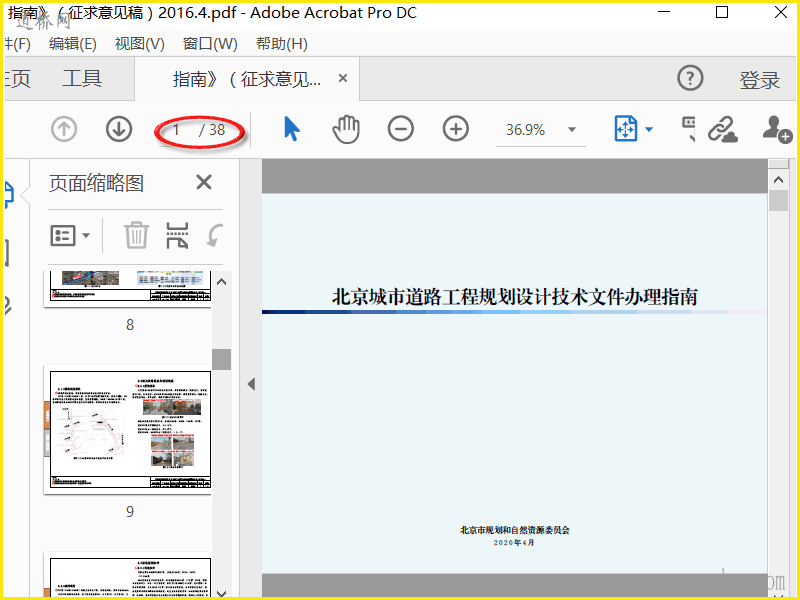Click the document title 北京城市道路工程规划设计技术文件办理指南
800x600 pixels.
(514, 296)
